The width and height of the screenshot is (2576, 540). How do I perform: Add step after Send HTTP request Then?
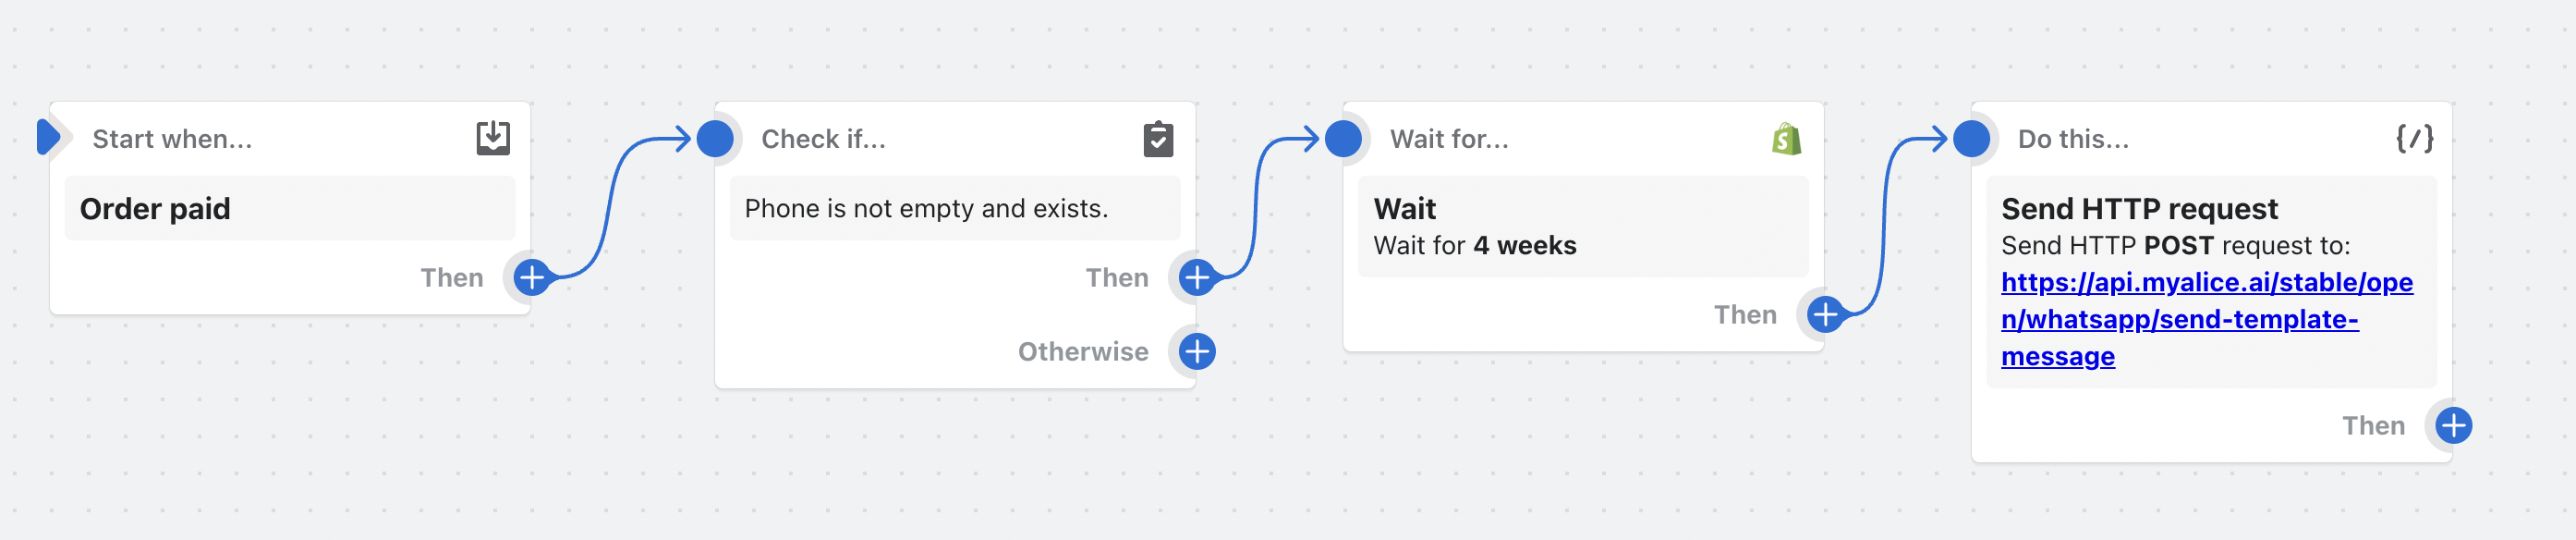pos(2453,425)
